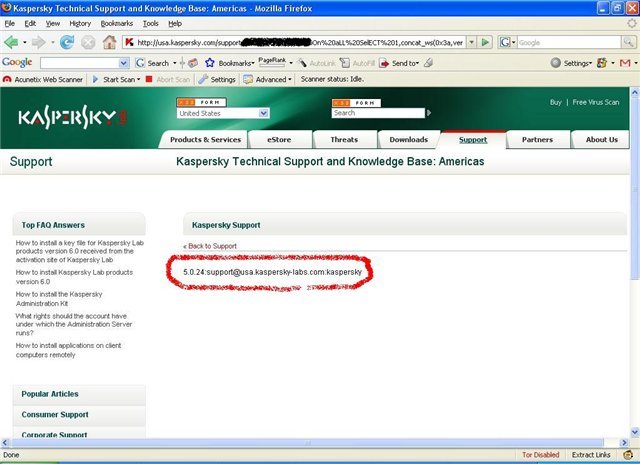Click the Back to Support link
Viewport: 640px width, 464px height.
pos(210,245)
